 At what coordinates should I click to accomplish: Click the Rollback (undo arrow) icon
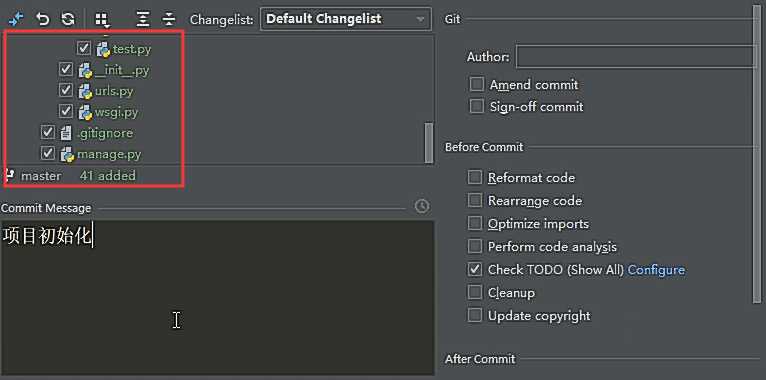pos(43,20)
